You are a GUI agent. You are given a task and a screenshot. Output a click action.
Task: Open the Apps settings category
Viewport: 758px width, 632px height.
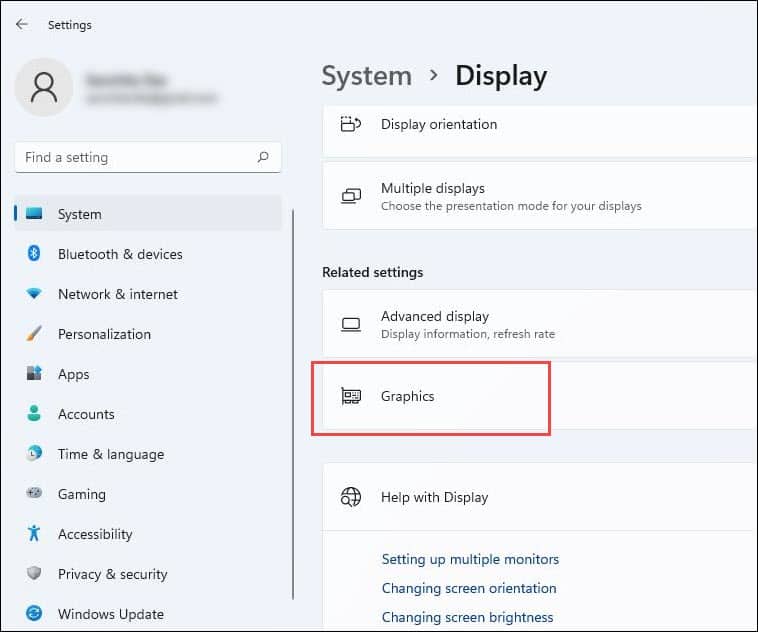[x=73, y=374]
